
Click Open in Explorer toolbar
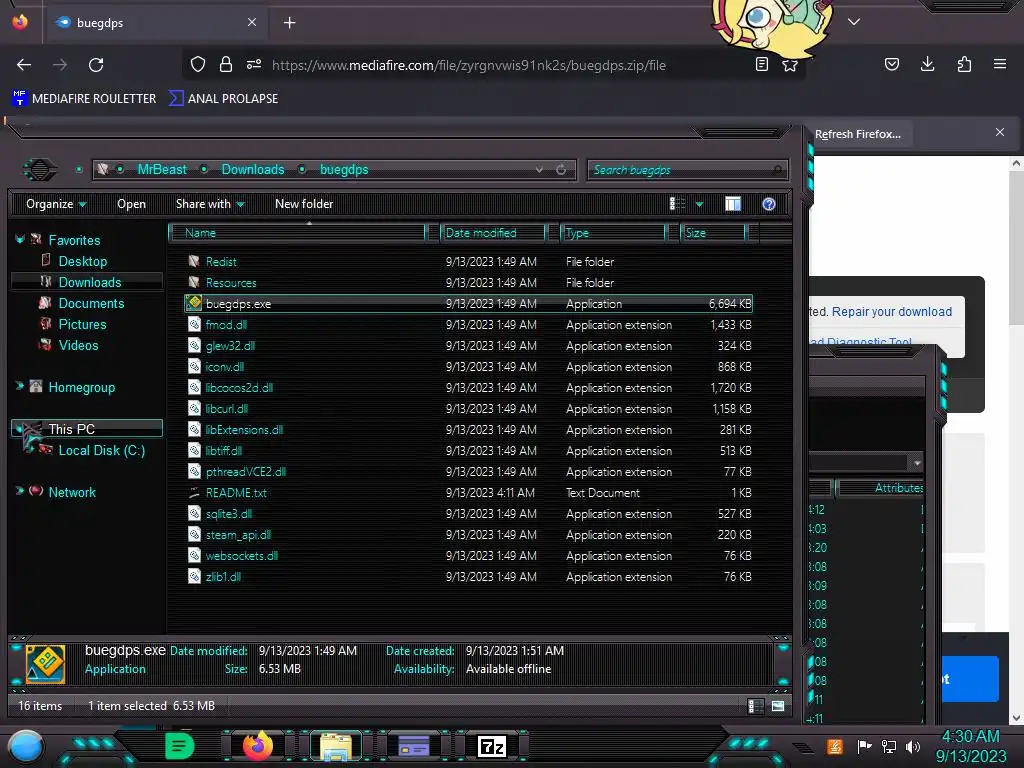coord(131,204)
